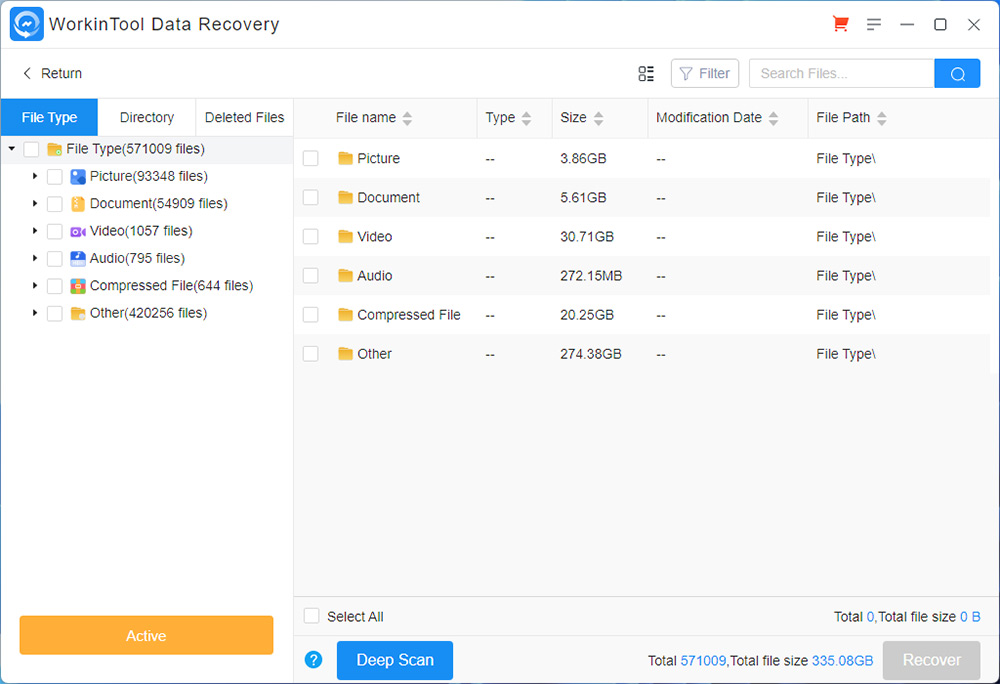
Task: Click the Video camera icon in tree
Action: click(x=78, y=231)
